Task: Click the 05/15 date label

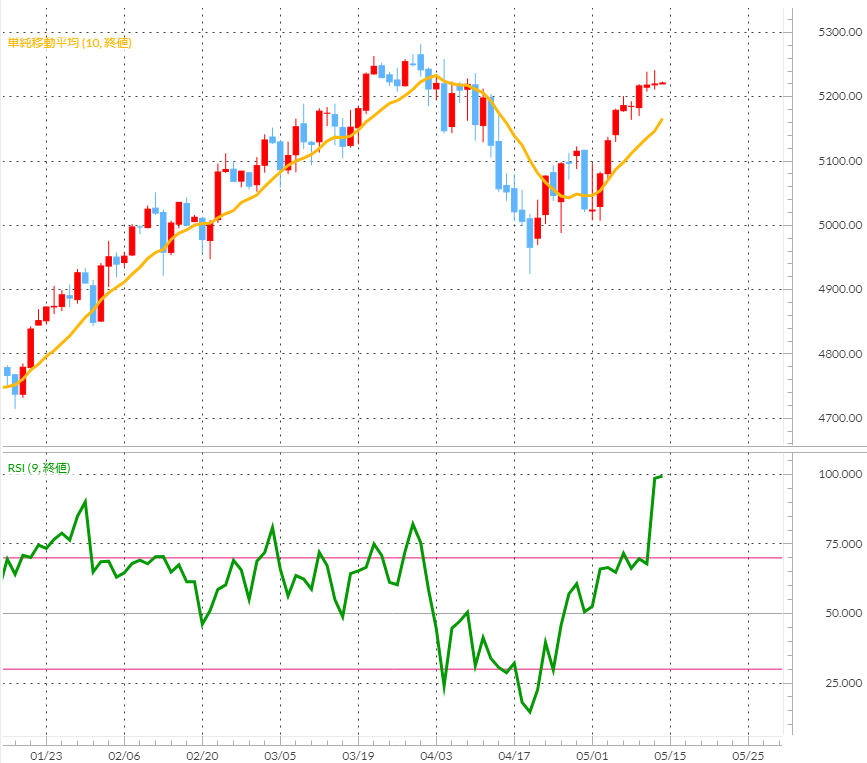Action: (x=670, y=755)
